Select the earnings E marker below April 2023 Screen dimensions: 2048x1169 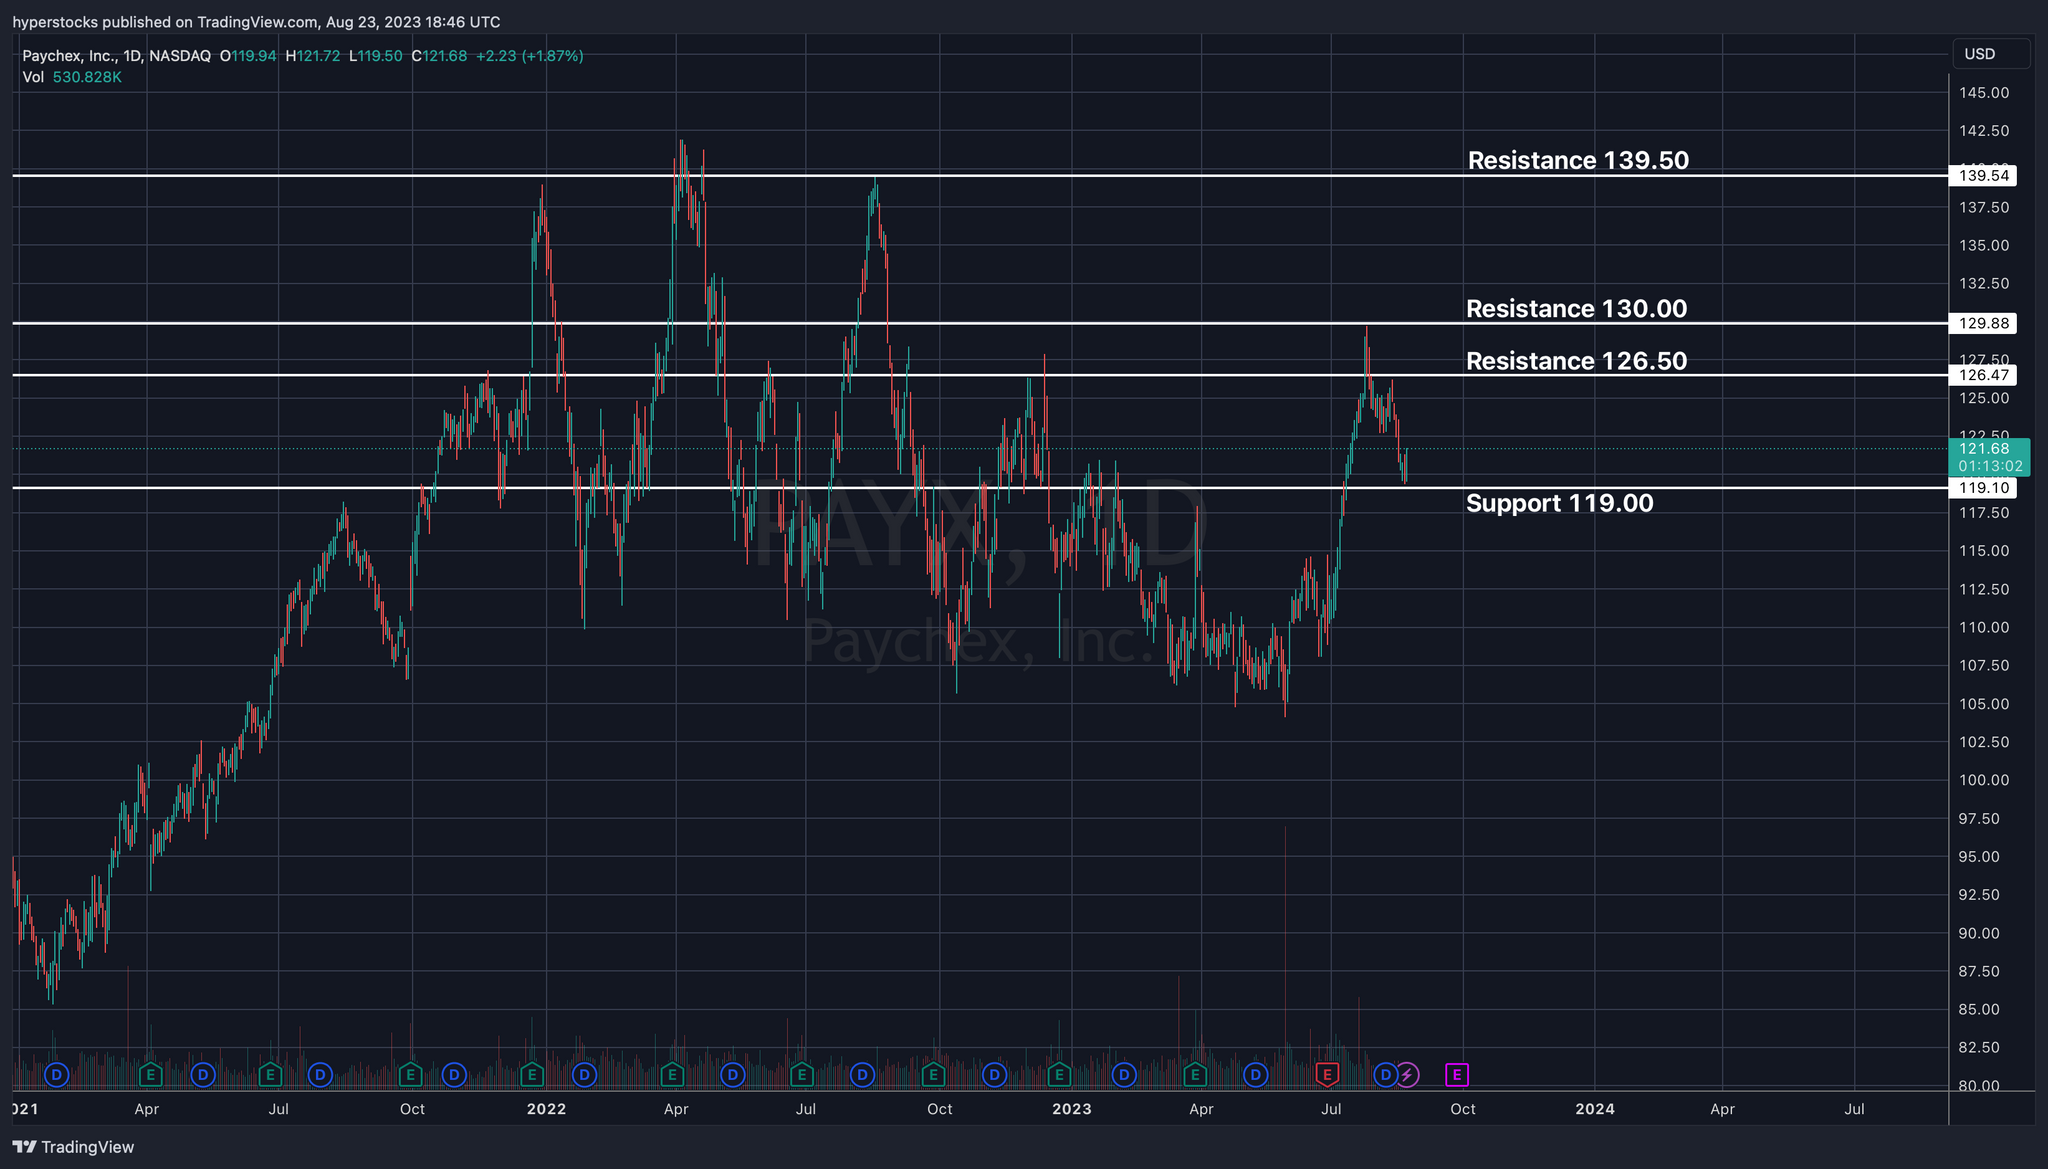[x=1194, y=1075]
